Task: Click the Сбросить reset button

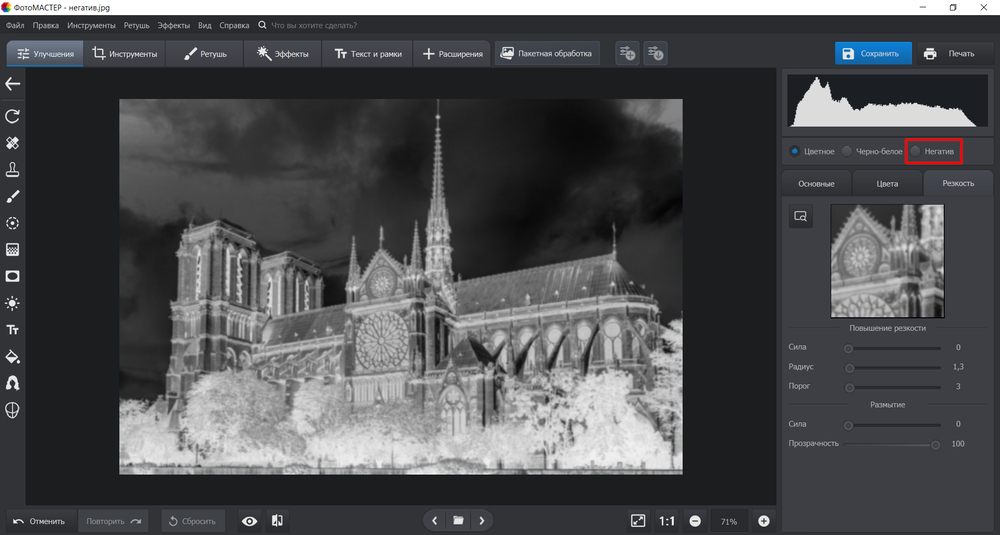Action: pyautogui.click(x=193, y=521)
